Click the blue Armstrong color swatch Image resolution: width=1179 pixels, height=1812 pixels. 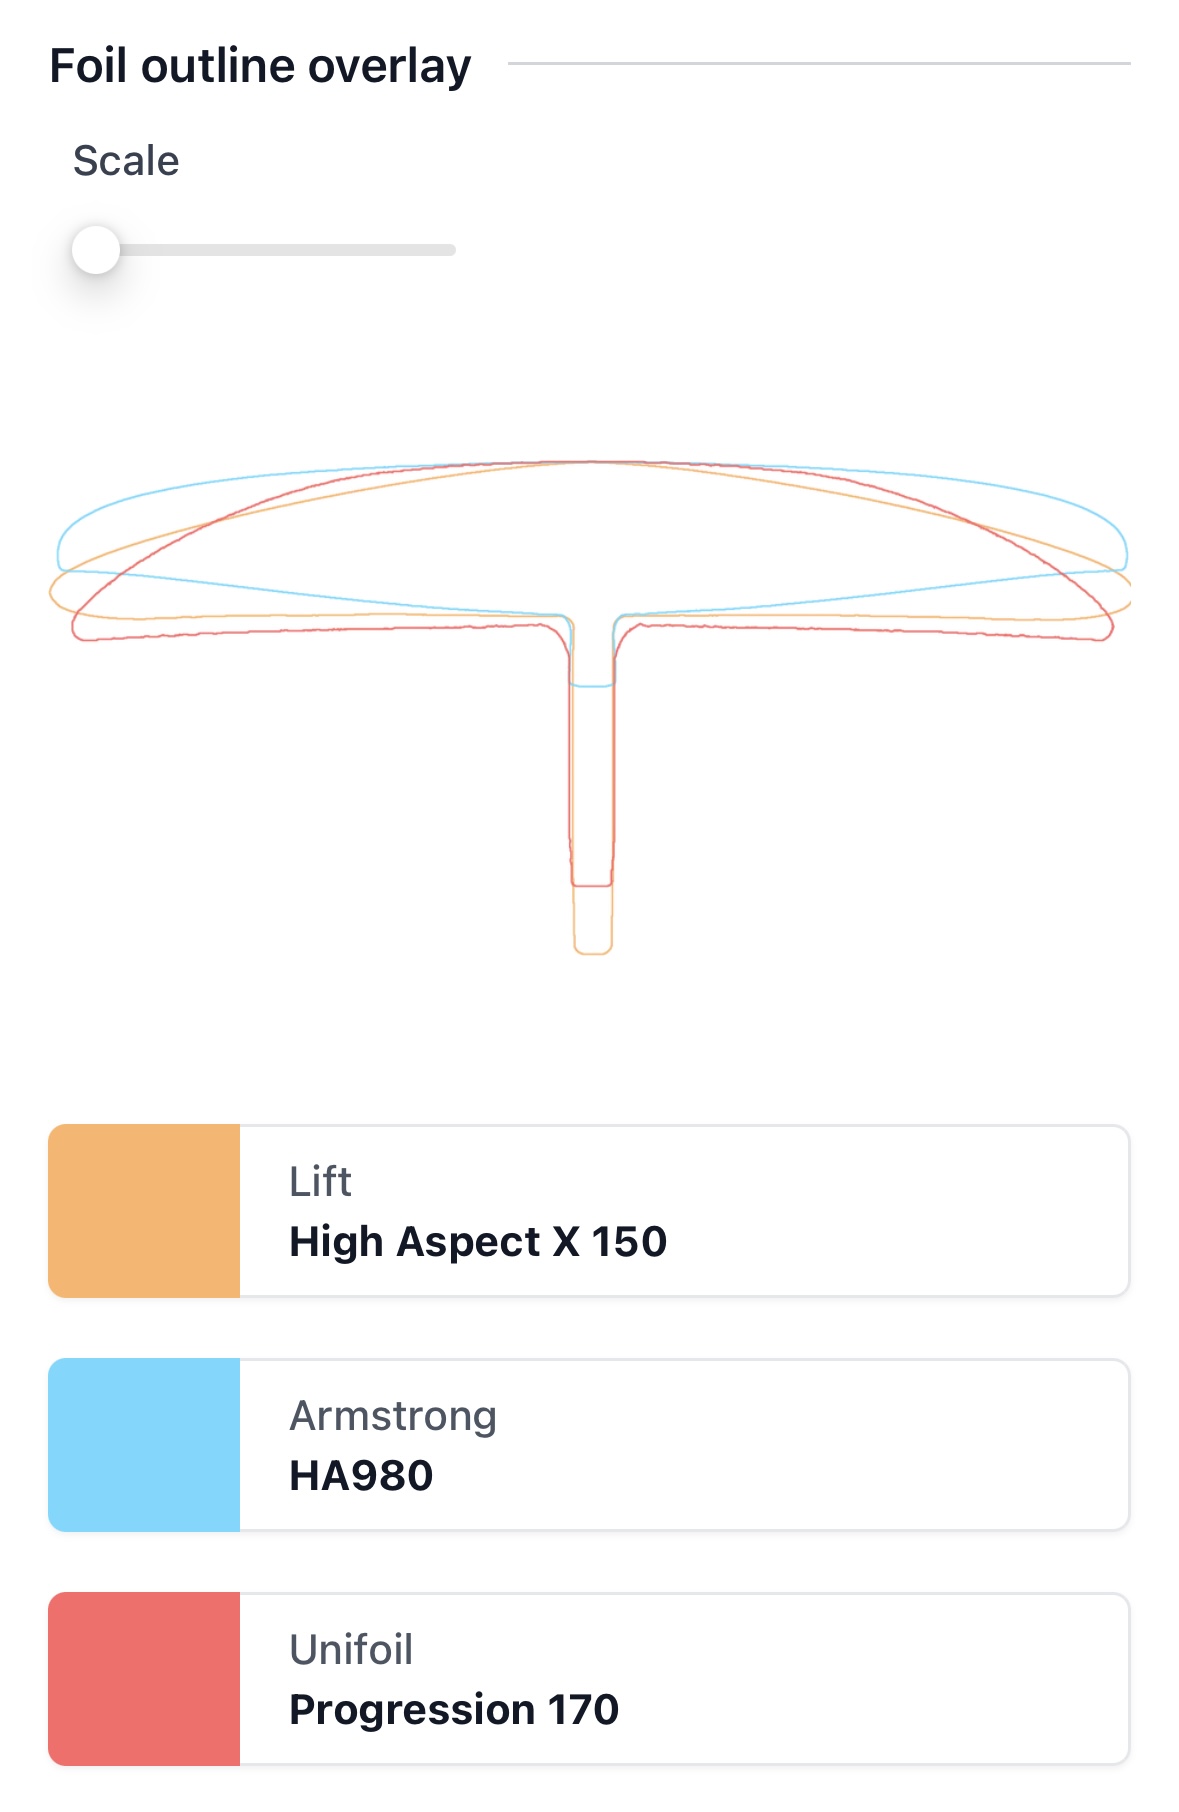coord(144,1445)
